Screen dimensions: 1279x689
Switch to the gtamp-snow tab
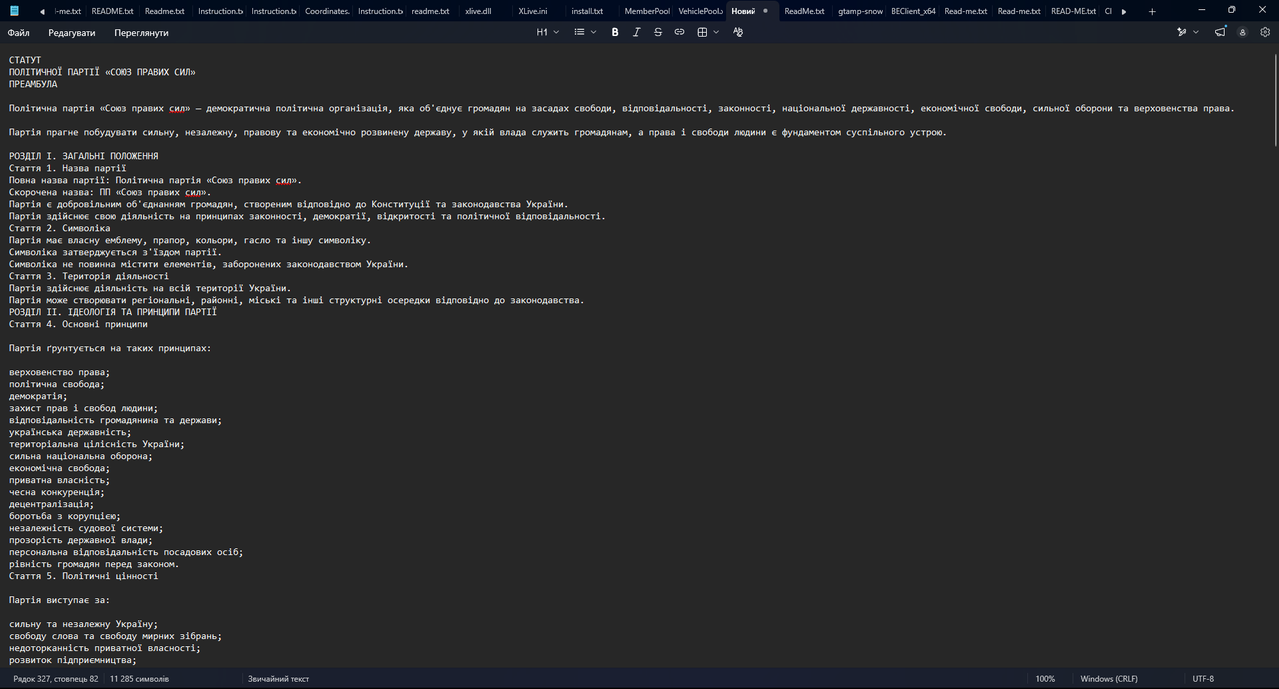[x=861, y=11]
